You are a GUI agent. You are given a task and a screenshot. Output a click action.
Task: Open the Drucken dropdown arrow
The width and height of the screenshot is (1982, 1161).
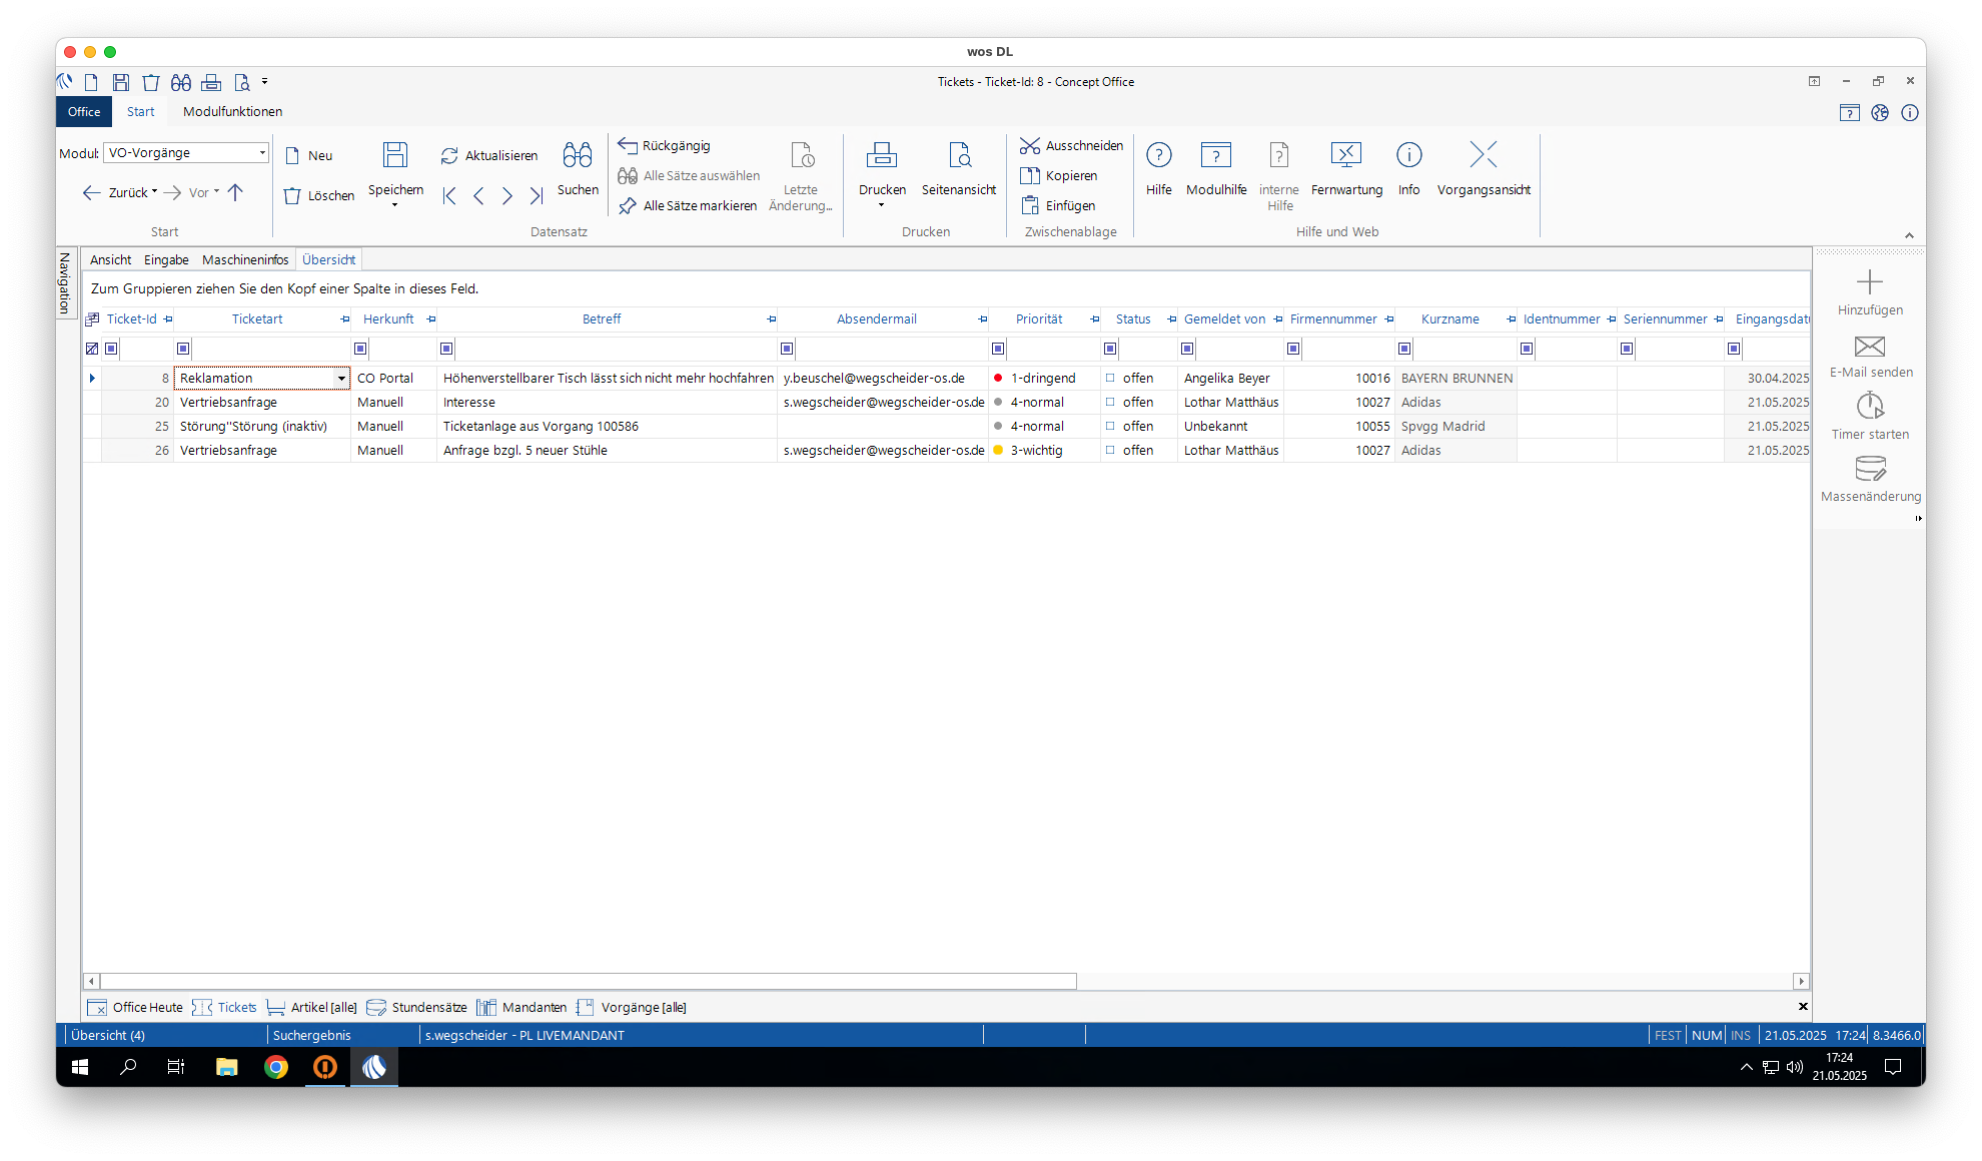click(881, 206)
